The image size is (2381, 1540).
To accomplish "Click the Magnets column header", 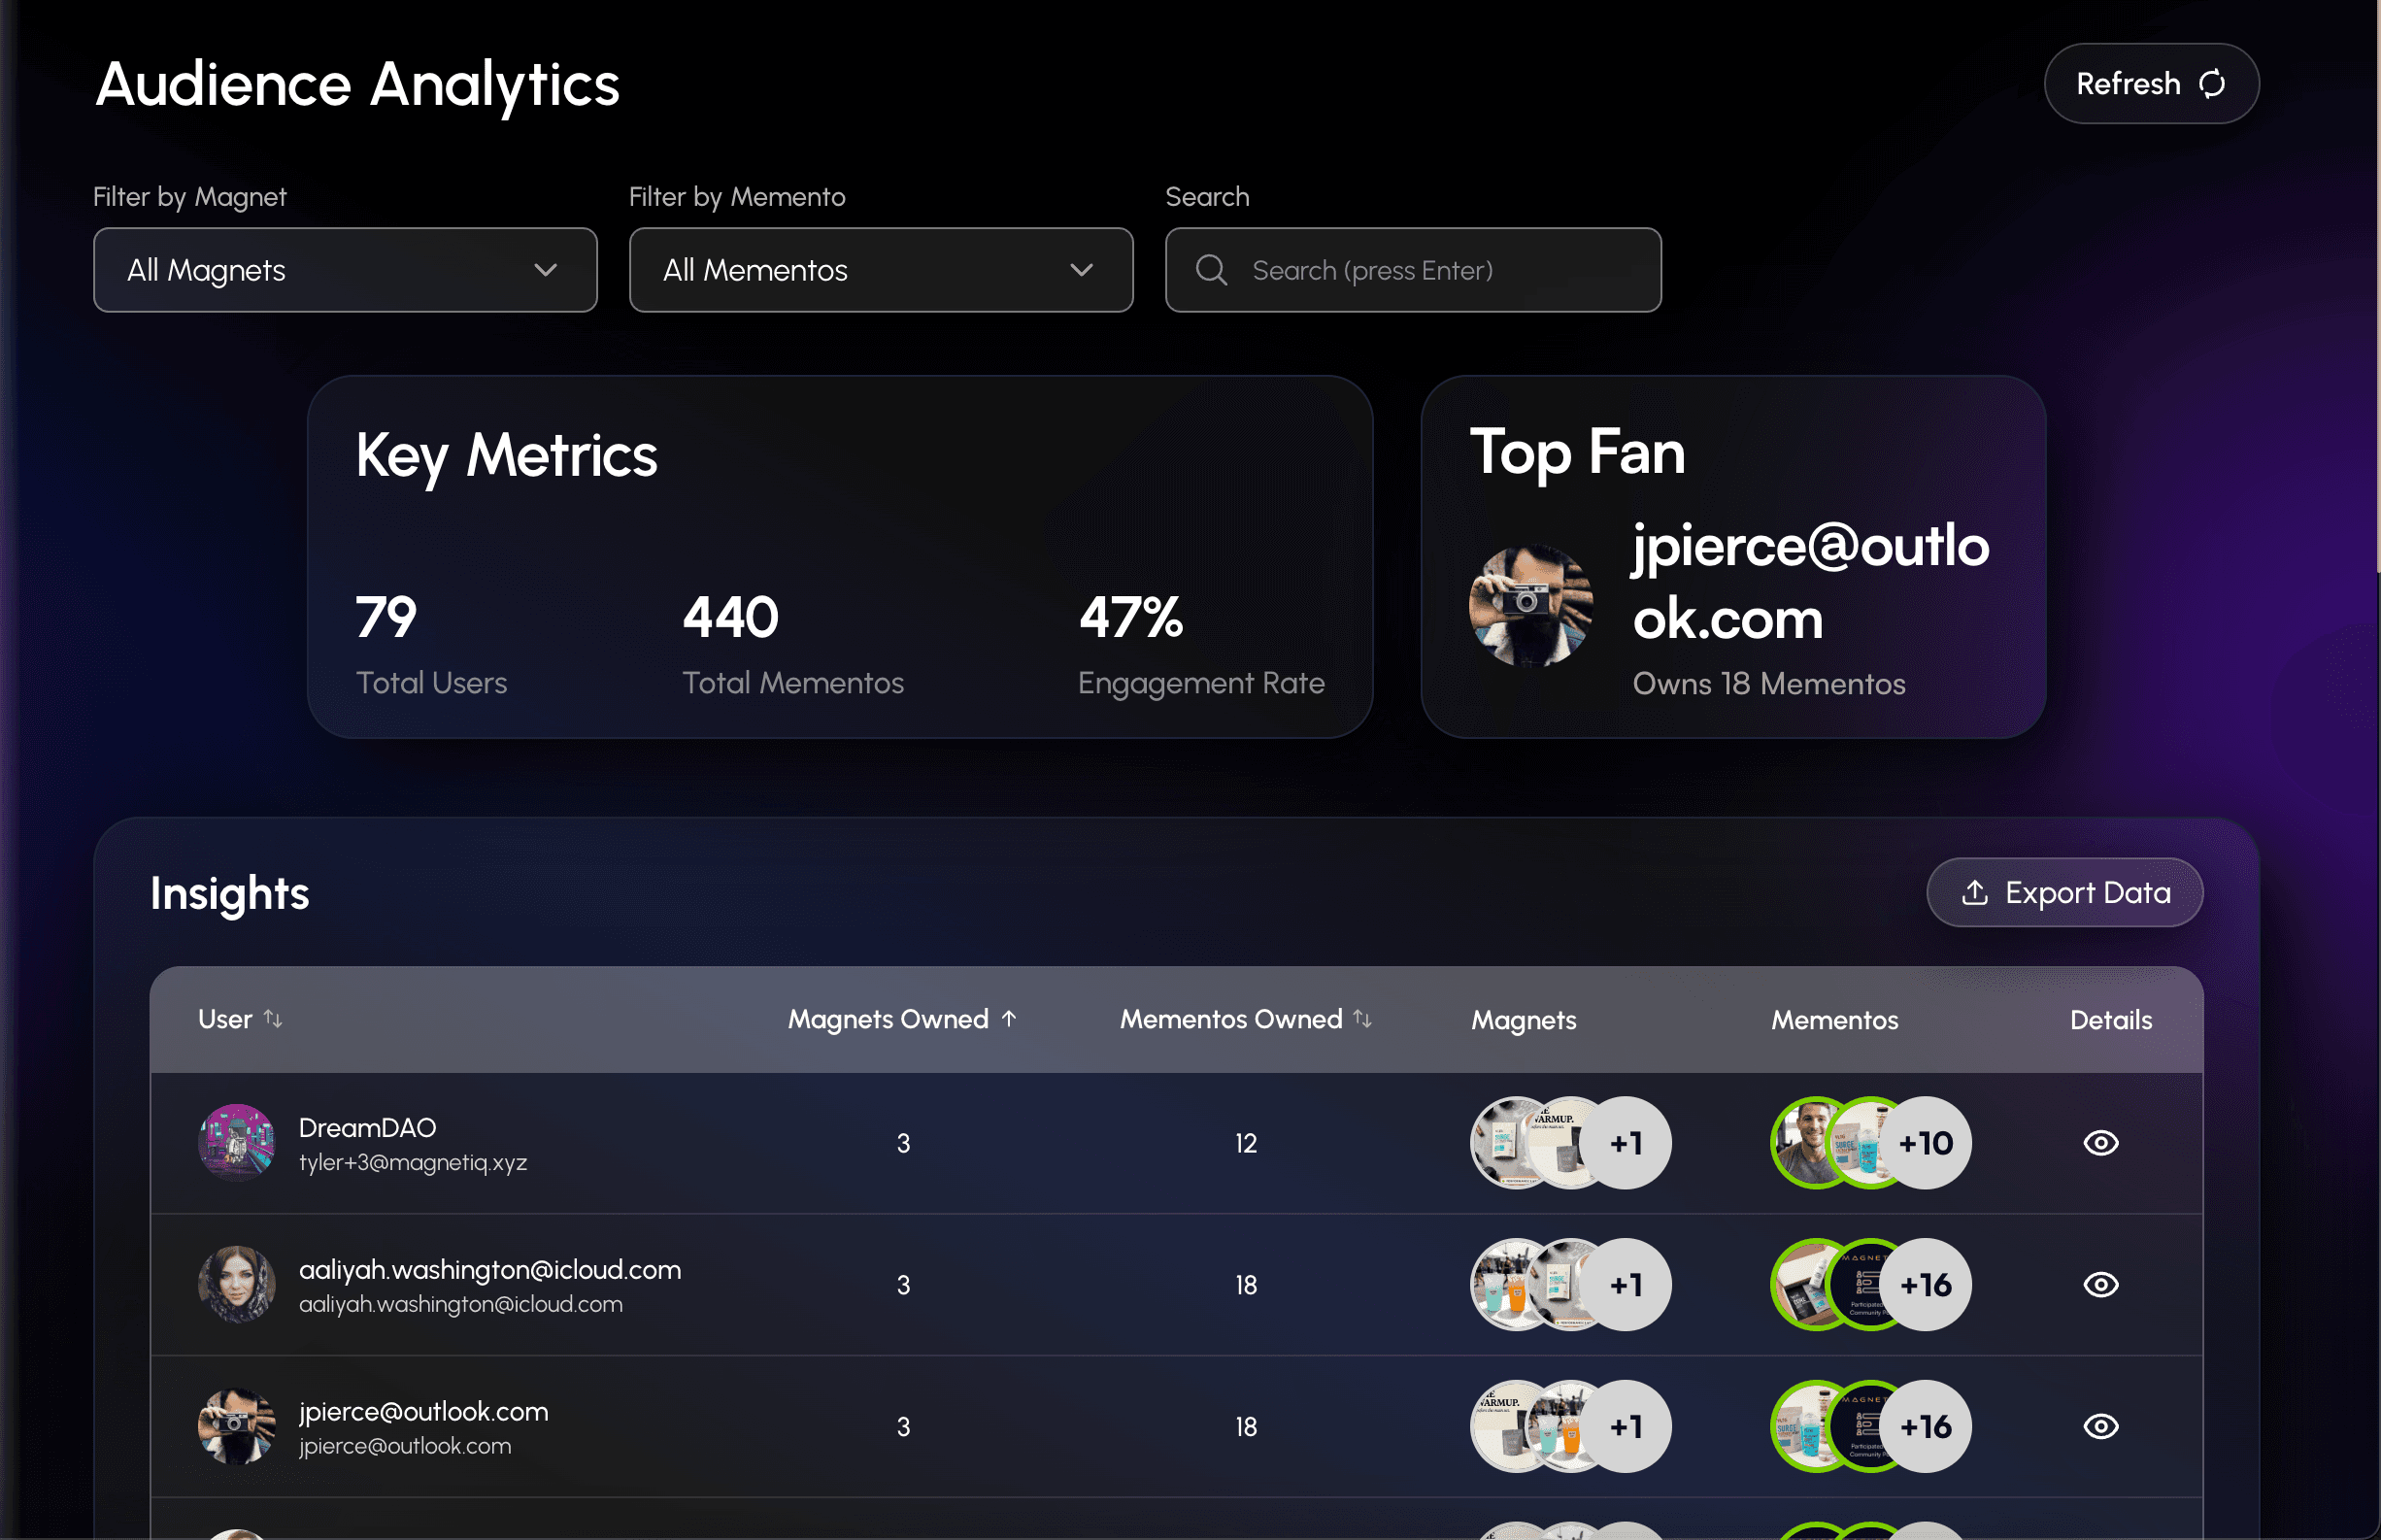I will coord(1523,1020).
